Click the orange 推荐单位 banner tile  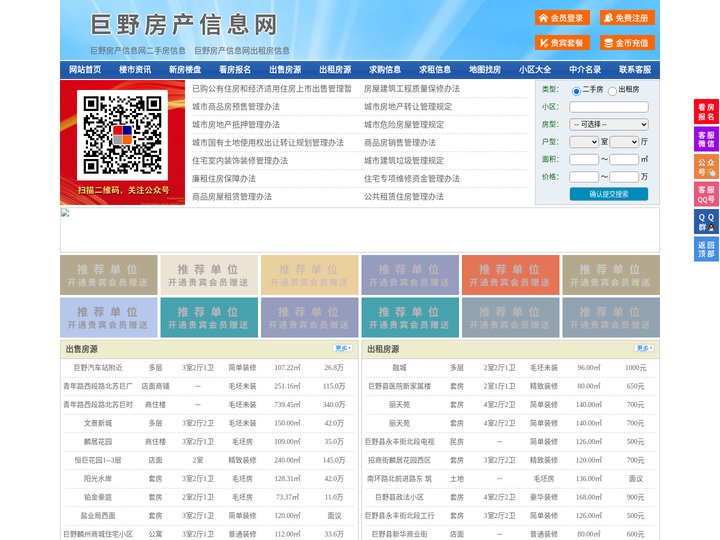[511, 275]
